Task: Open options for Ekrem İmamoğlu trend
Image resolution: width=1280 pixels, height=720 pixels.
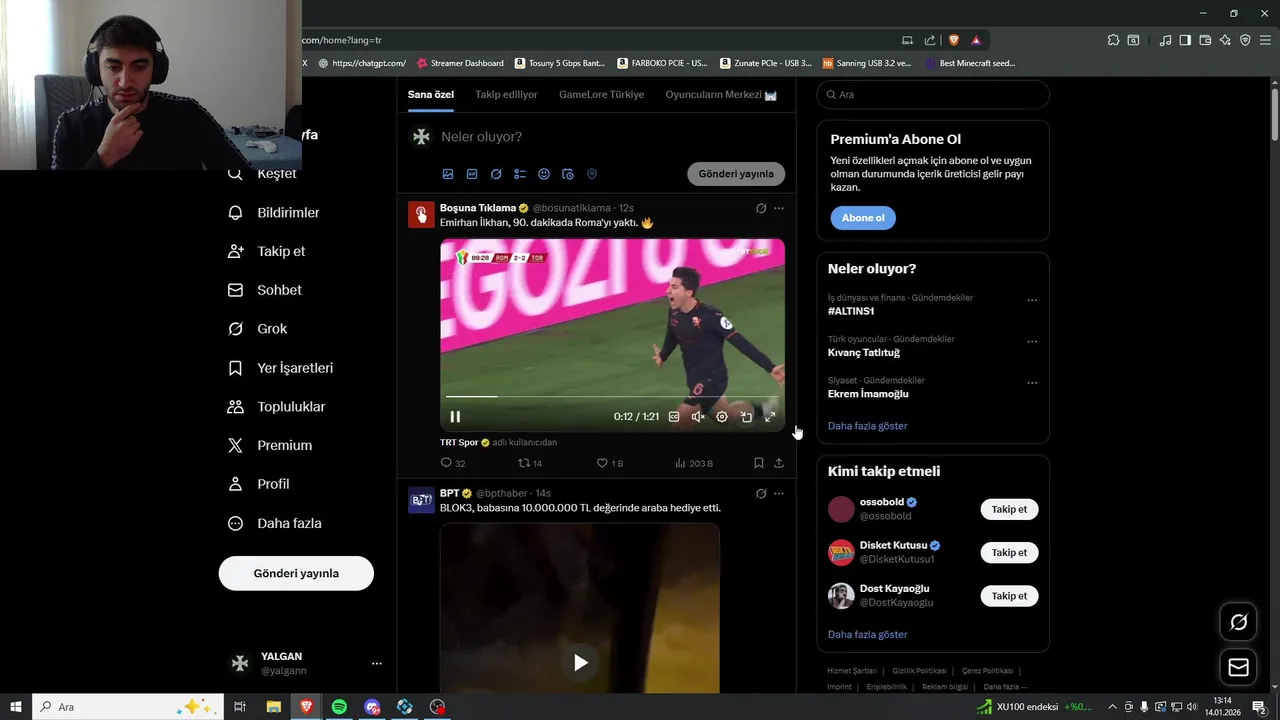Action: (1032, 383)
